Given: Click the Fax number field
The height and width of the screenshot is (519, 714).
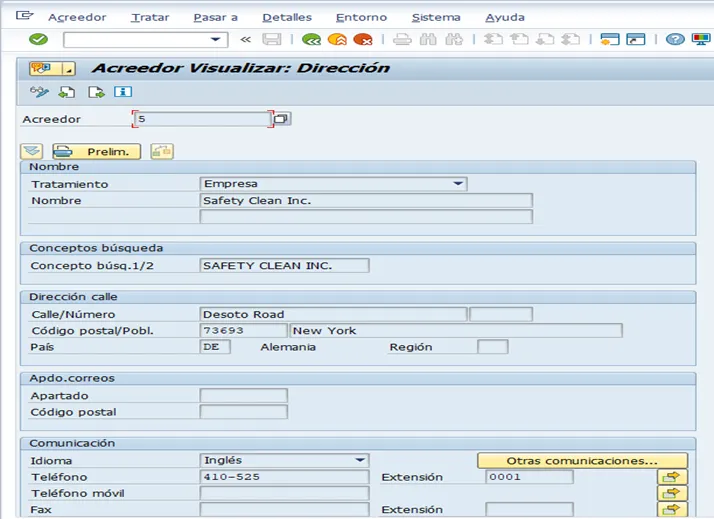Looking at the screenshot, I should (x=285, y=509).
